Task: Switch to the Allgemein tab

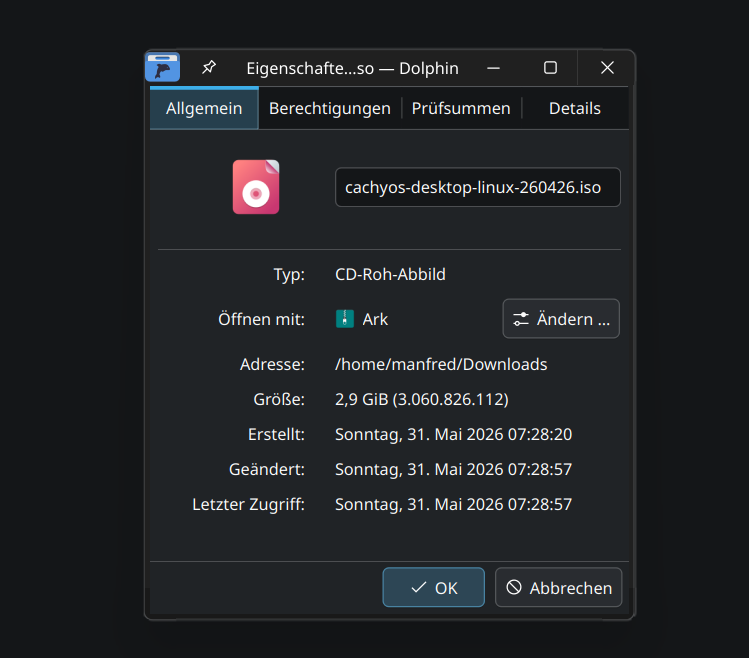Action: coord(204,108)
